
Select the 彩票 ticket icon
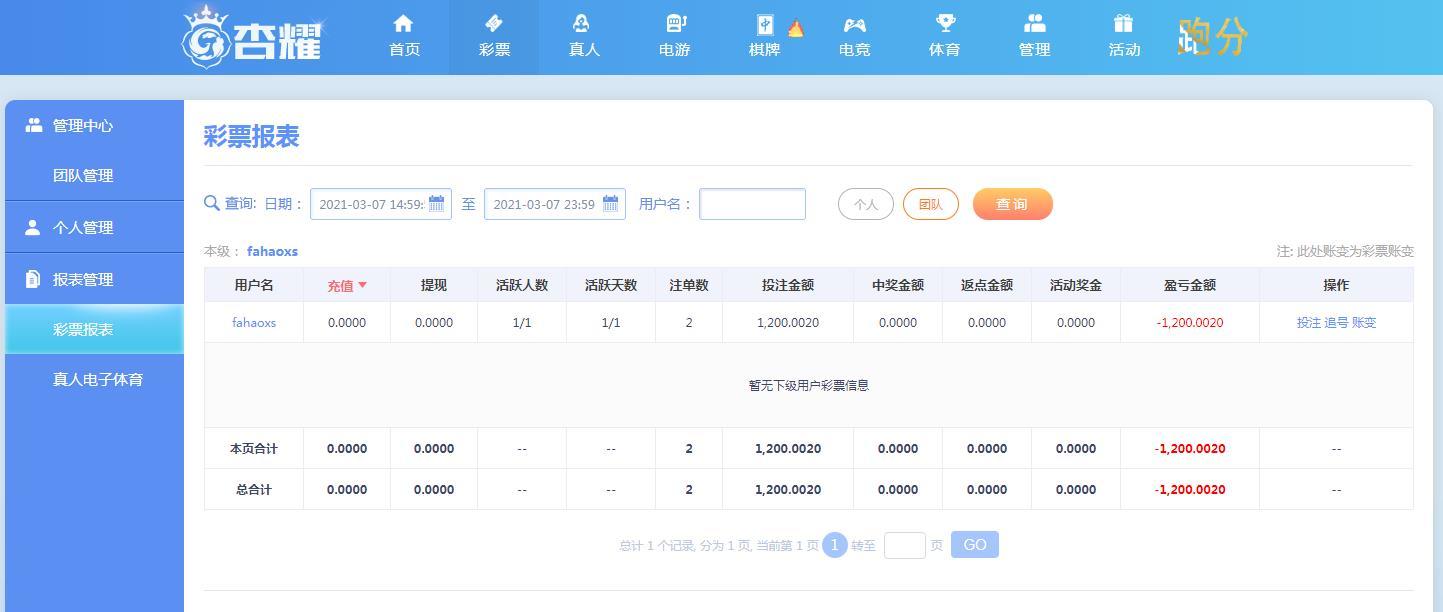tap(494, 23)
